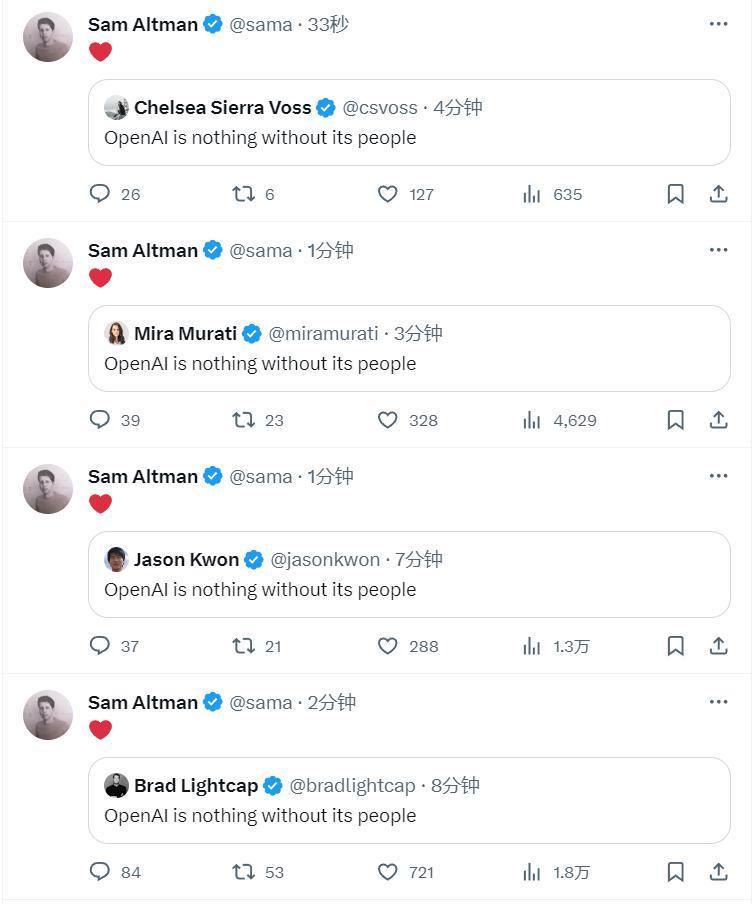The width and height of the screenshot is (755, 904).
Task: Share the post quoting Mira Murati
Action: pyautogui.click(x=718, y=420)
